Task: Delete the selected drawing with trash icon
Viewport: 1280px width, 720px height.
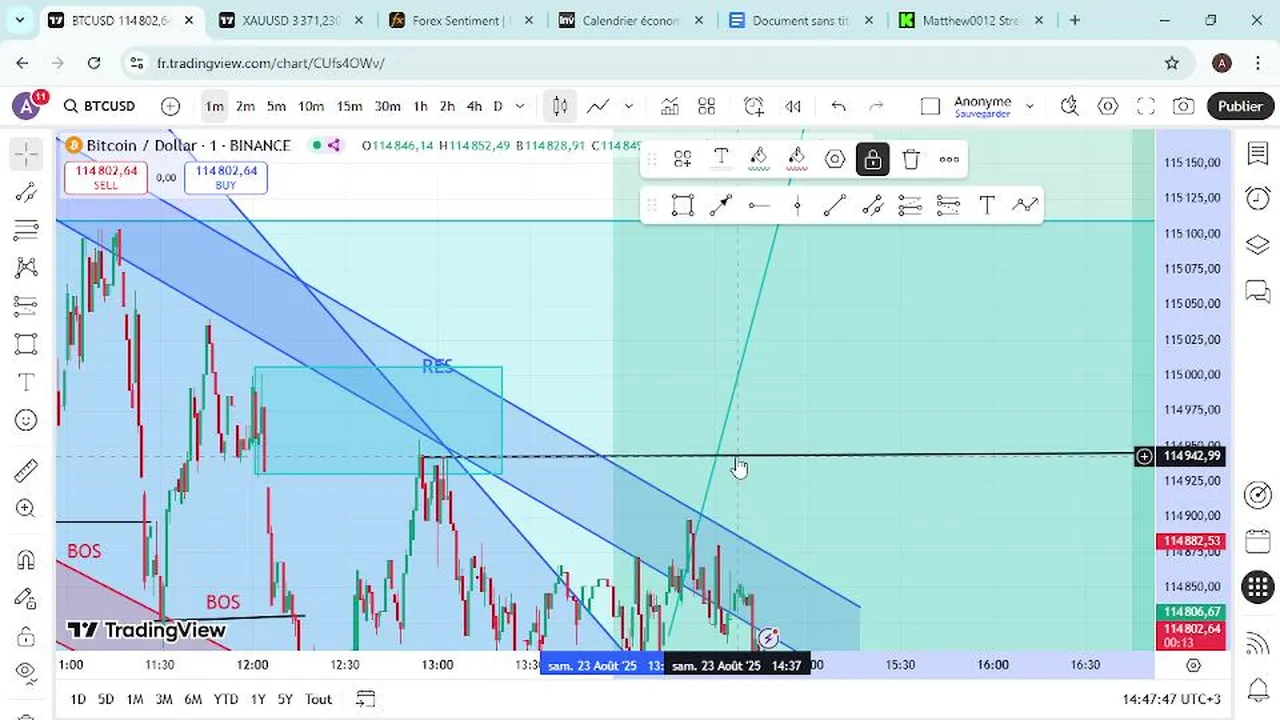Action: pos(911,159)
